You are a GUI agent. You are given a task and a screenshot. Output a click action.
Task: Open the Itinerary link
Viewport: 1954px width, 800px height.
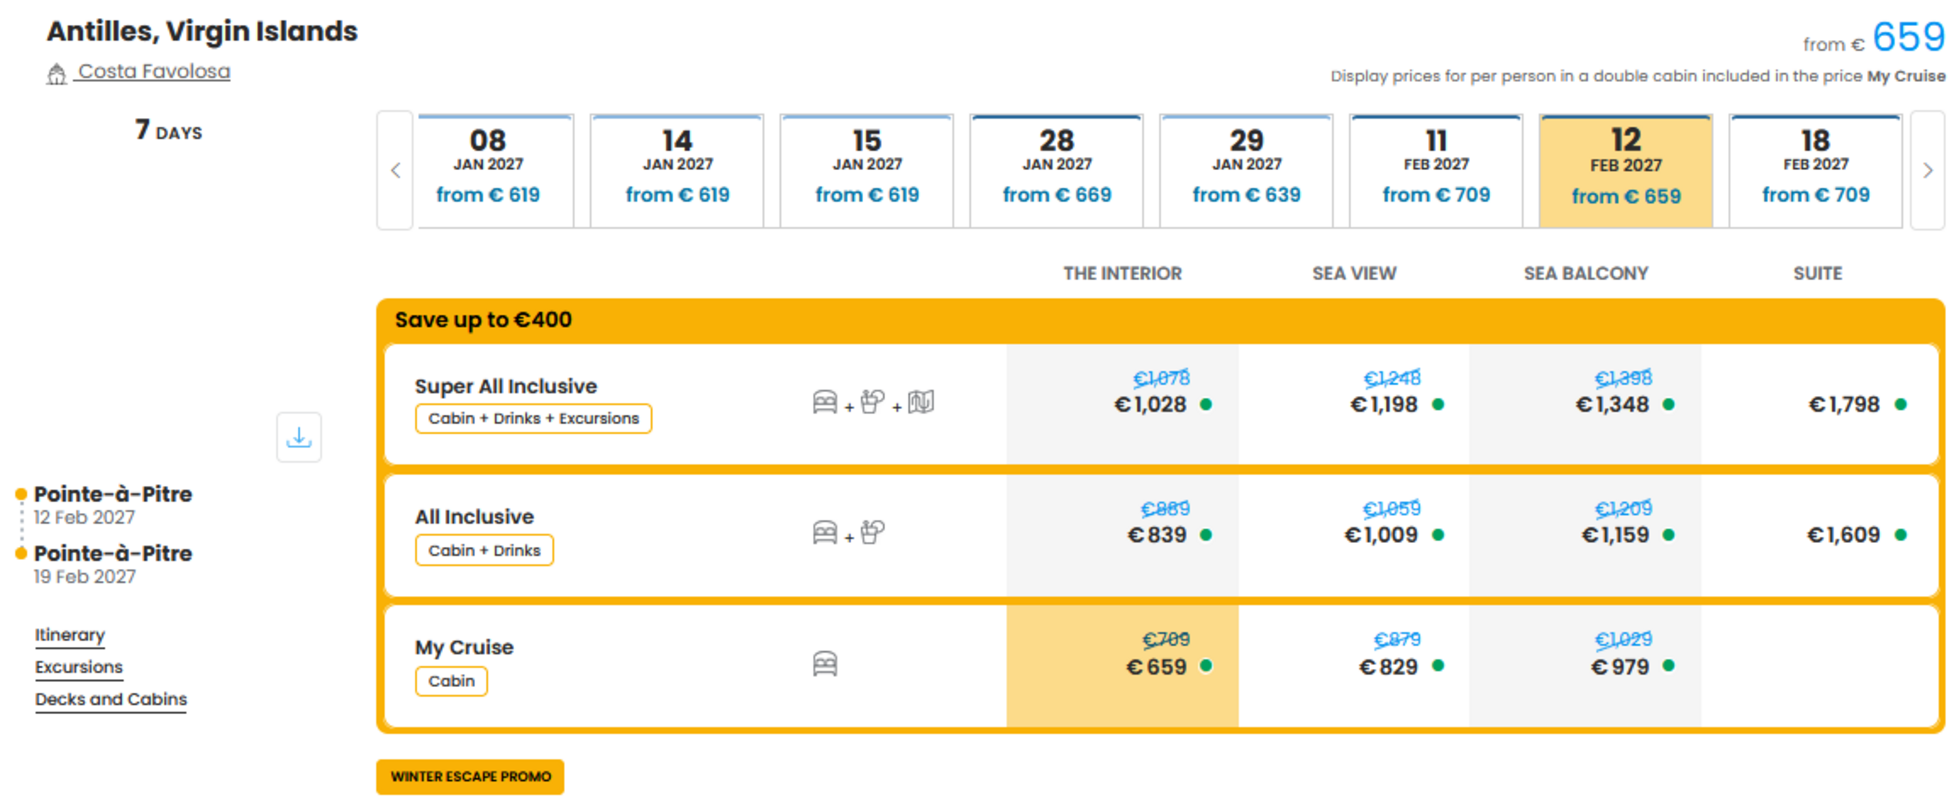(70, 635)
